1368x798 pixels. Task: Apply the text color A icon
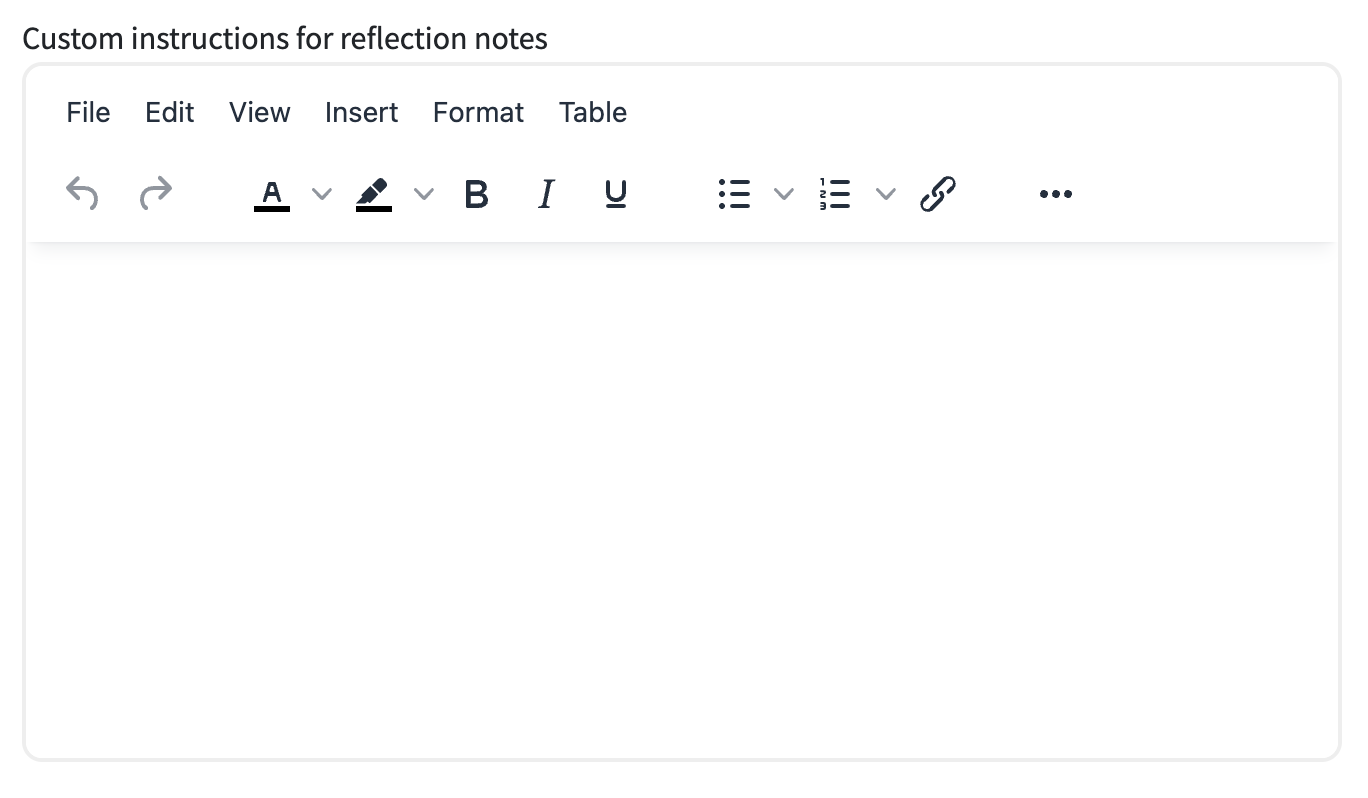click(272, 193)
